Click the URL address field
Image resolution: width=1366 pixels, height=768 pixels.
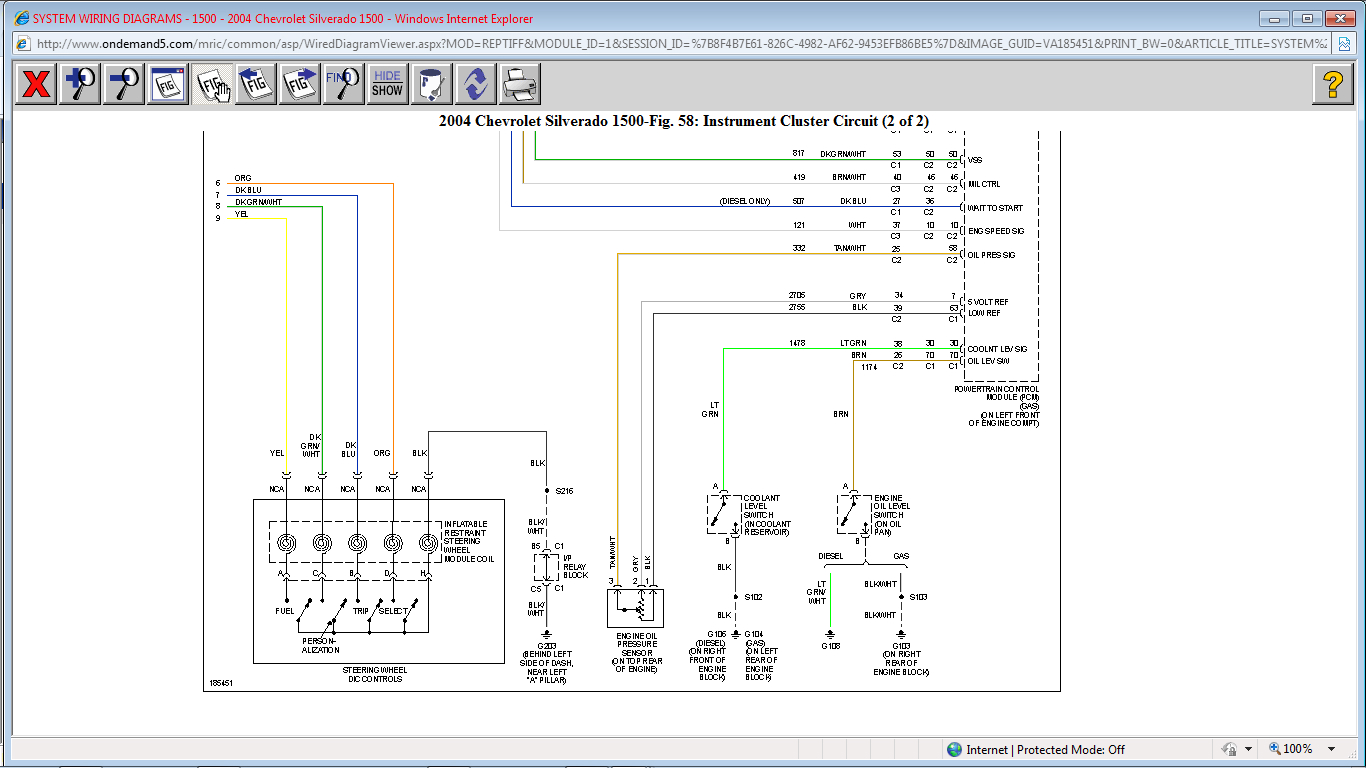(x=680, y=44)
